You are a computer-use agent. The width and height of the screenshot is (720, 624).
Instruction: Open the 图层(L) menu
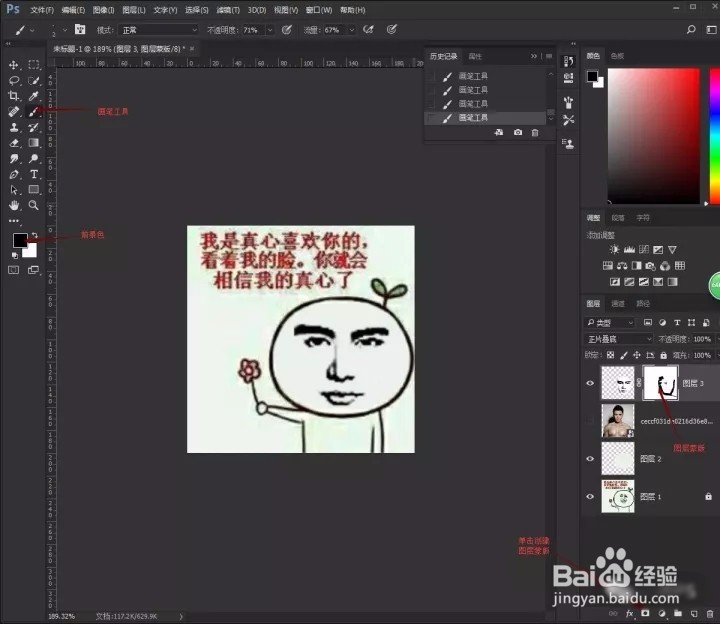[134, 10]
